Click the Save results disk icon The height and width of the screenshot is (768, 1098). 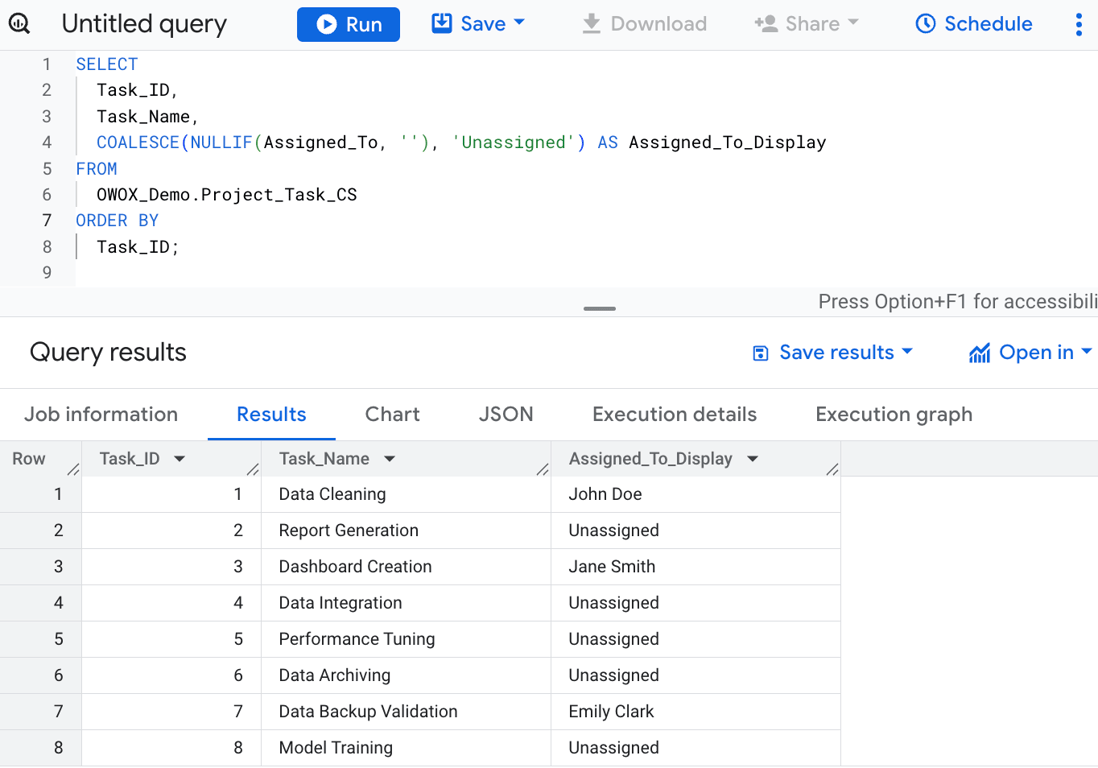[x=760, y=353]
